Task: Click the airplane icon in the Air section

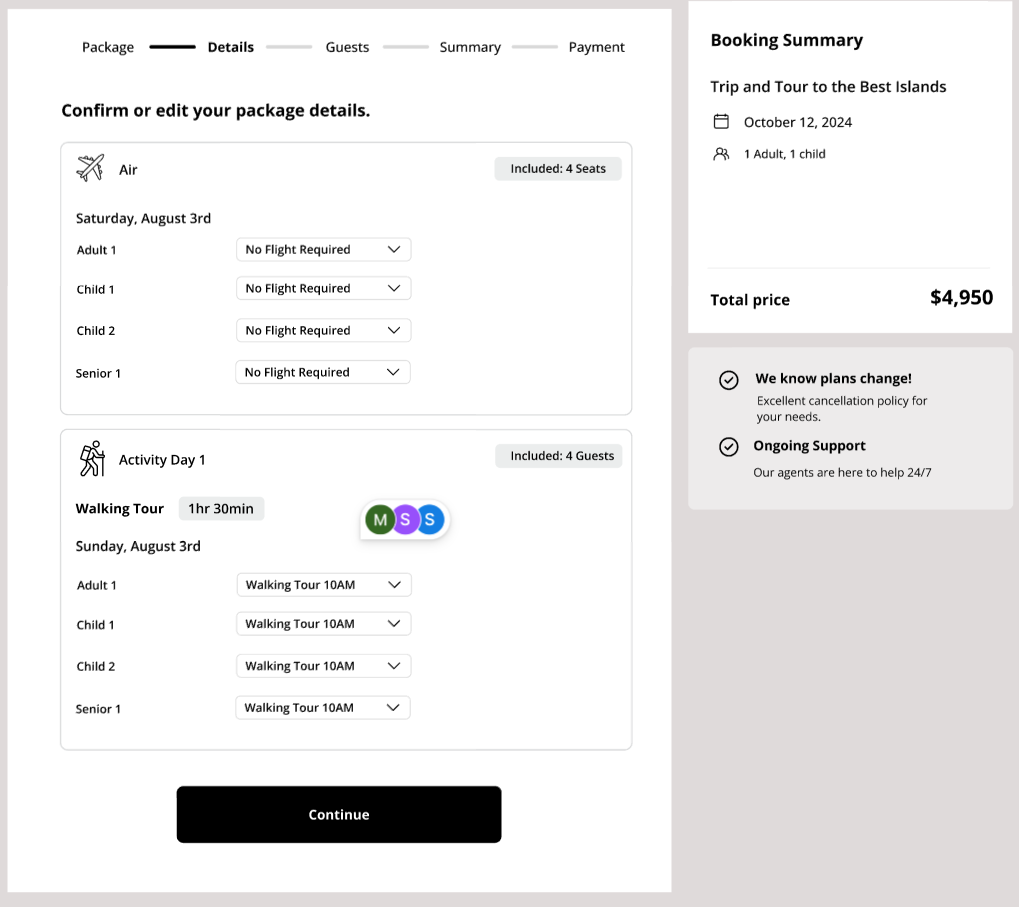Action: (x=88, y=167)
